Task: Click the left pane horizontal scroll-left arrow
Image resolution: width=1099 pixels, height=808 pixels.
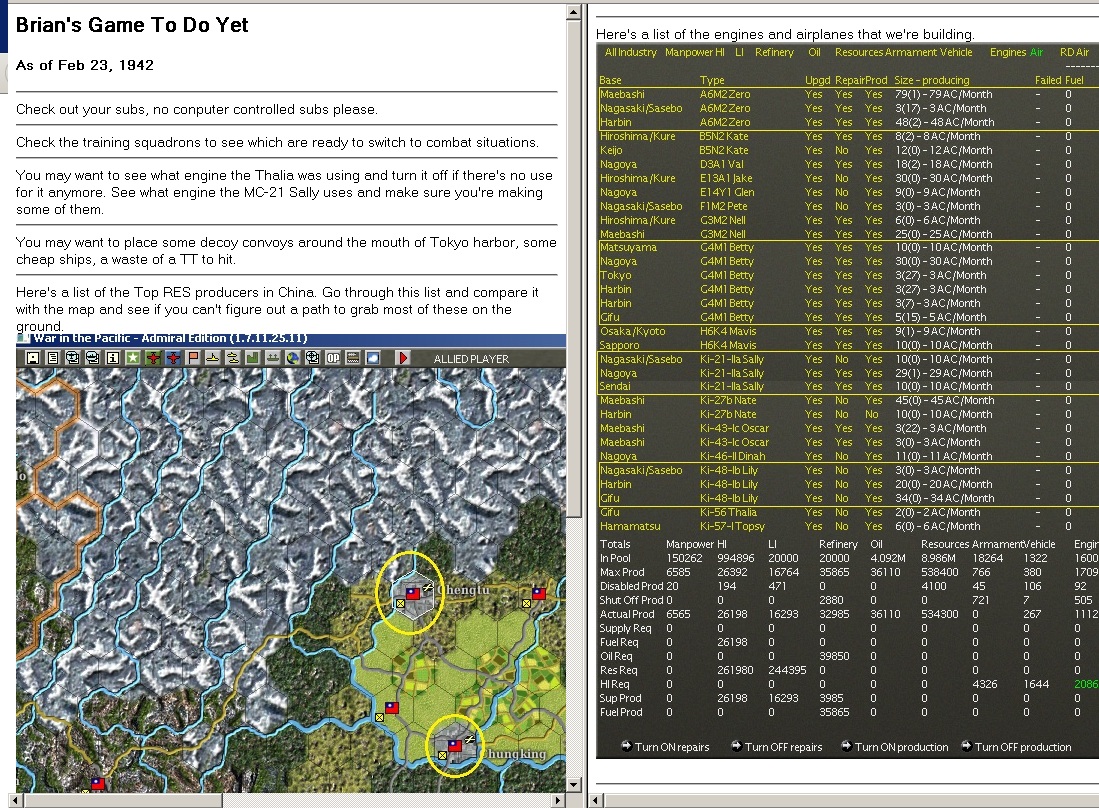Action: 15,800
